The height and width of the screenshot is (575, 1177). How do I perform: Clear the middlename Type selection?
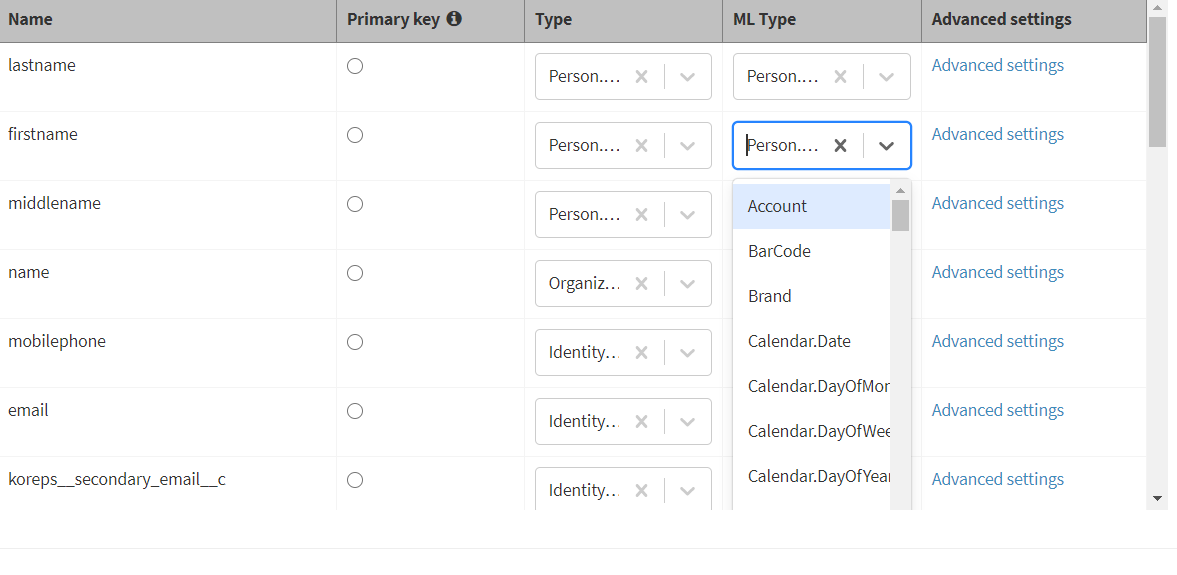tap(641, 214)
